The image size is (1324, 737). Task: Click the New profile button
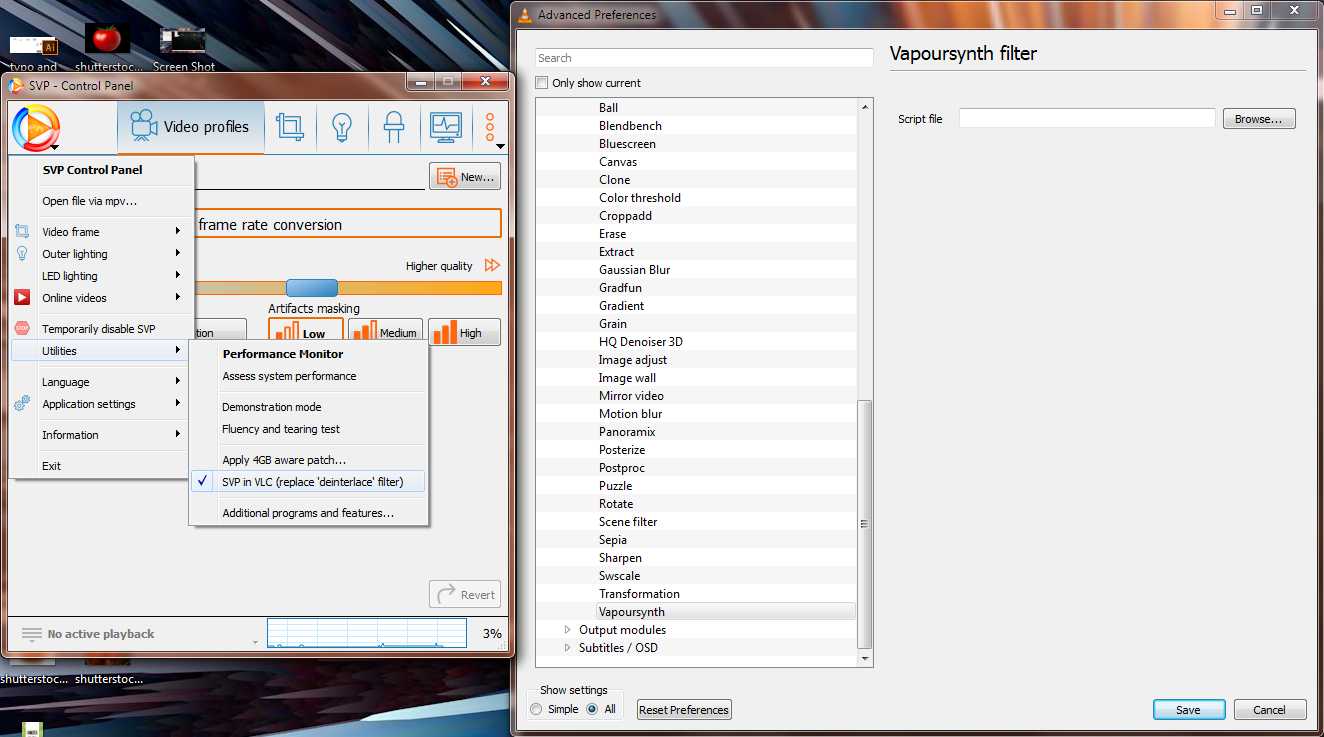(x=465, y=177)
